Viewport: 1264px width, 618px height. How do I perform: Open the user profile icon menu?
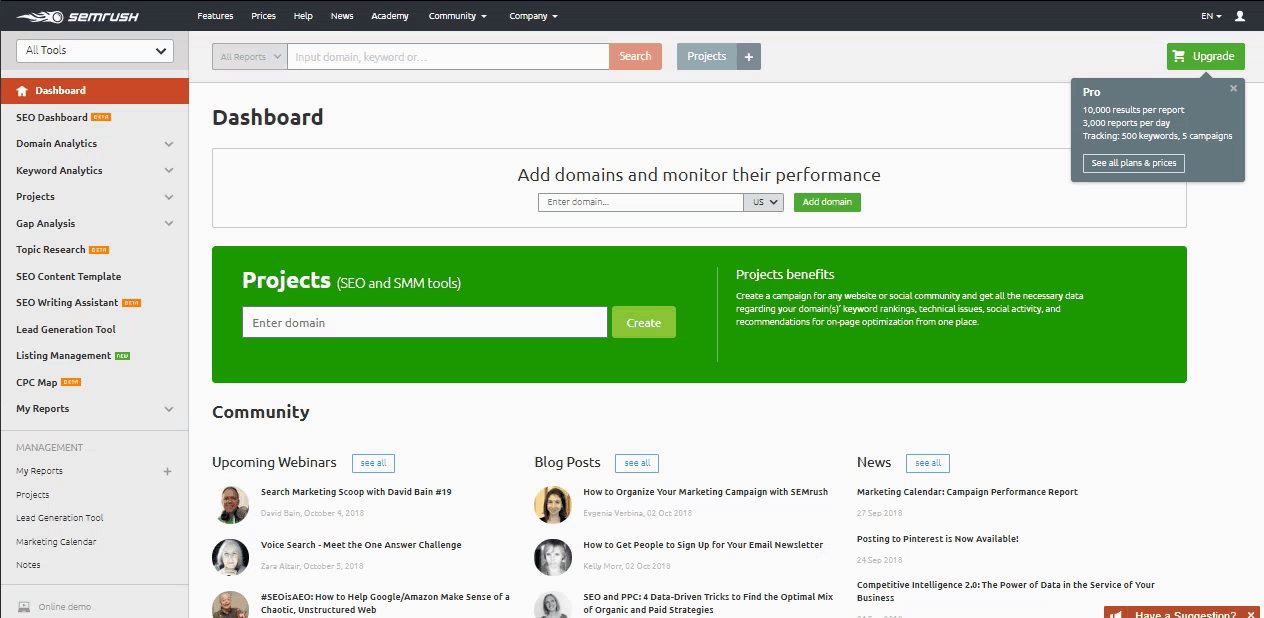point(1240,16)
